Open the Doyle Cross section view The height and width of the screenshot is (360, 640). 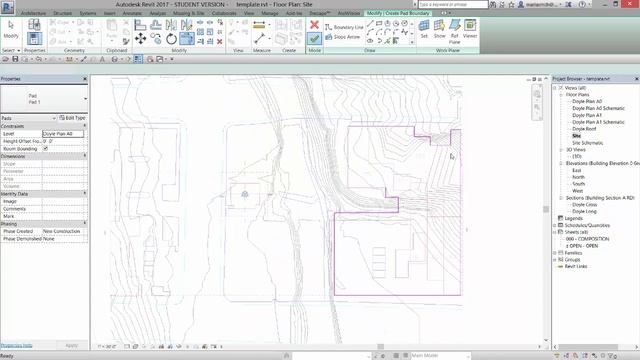pos(584,204)
